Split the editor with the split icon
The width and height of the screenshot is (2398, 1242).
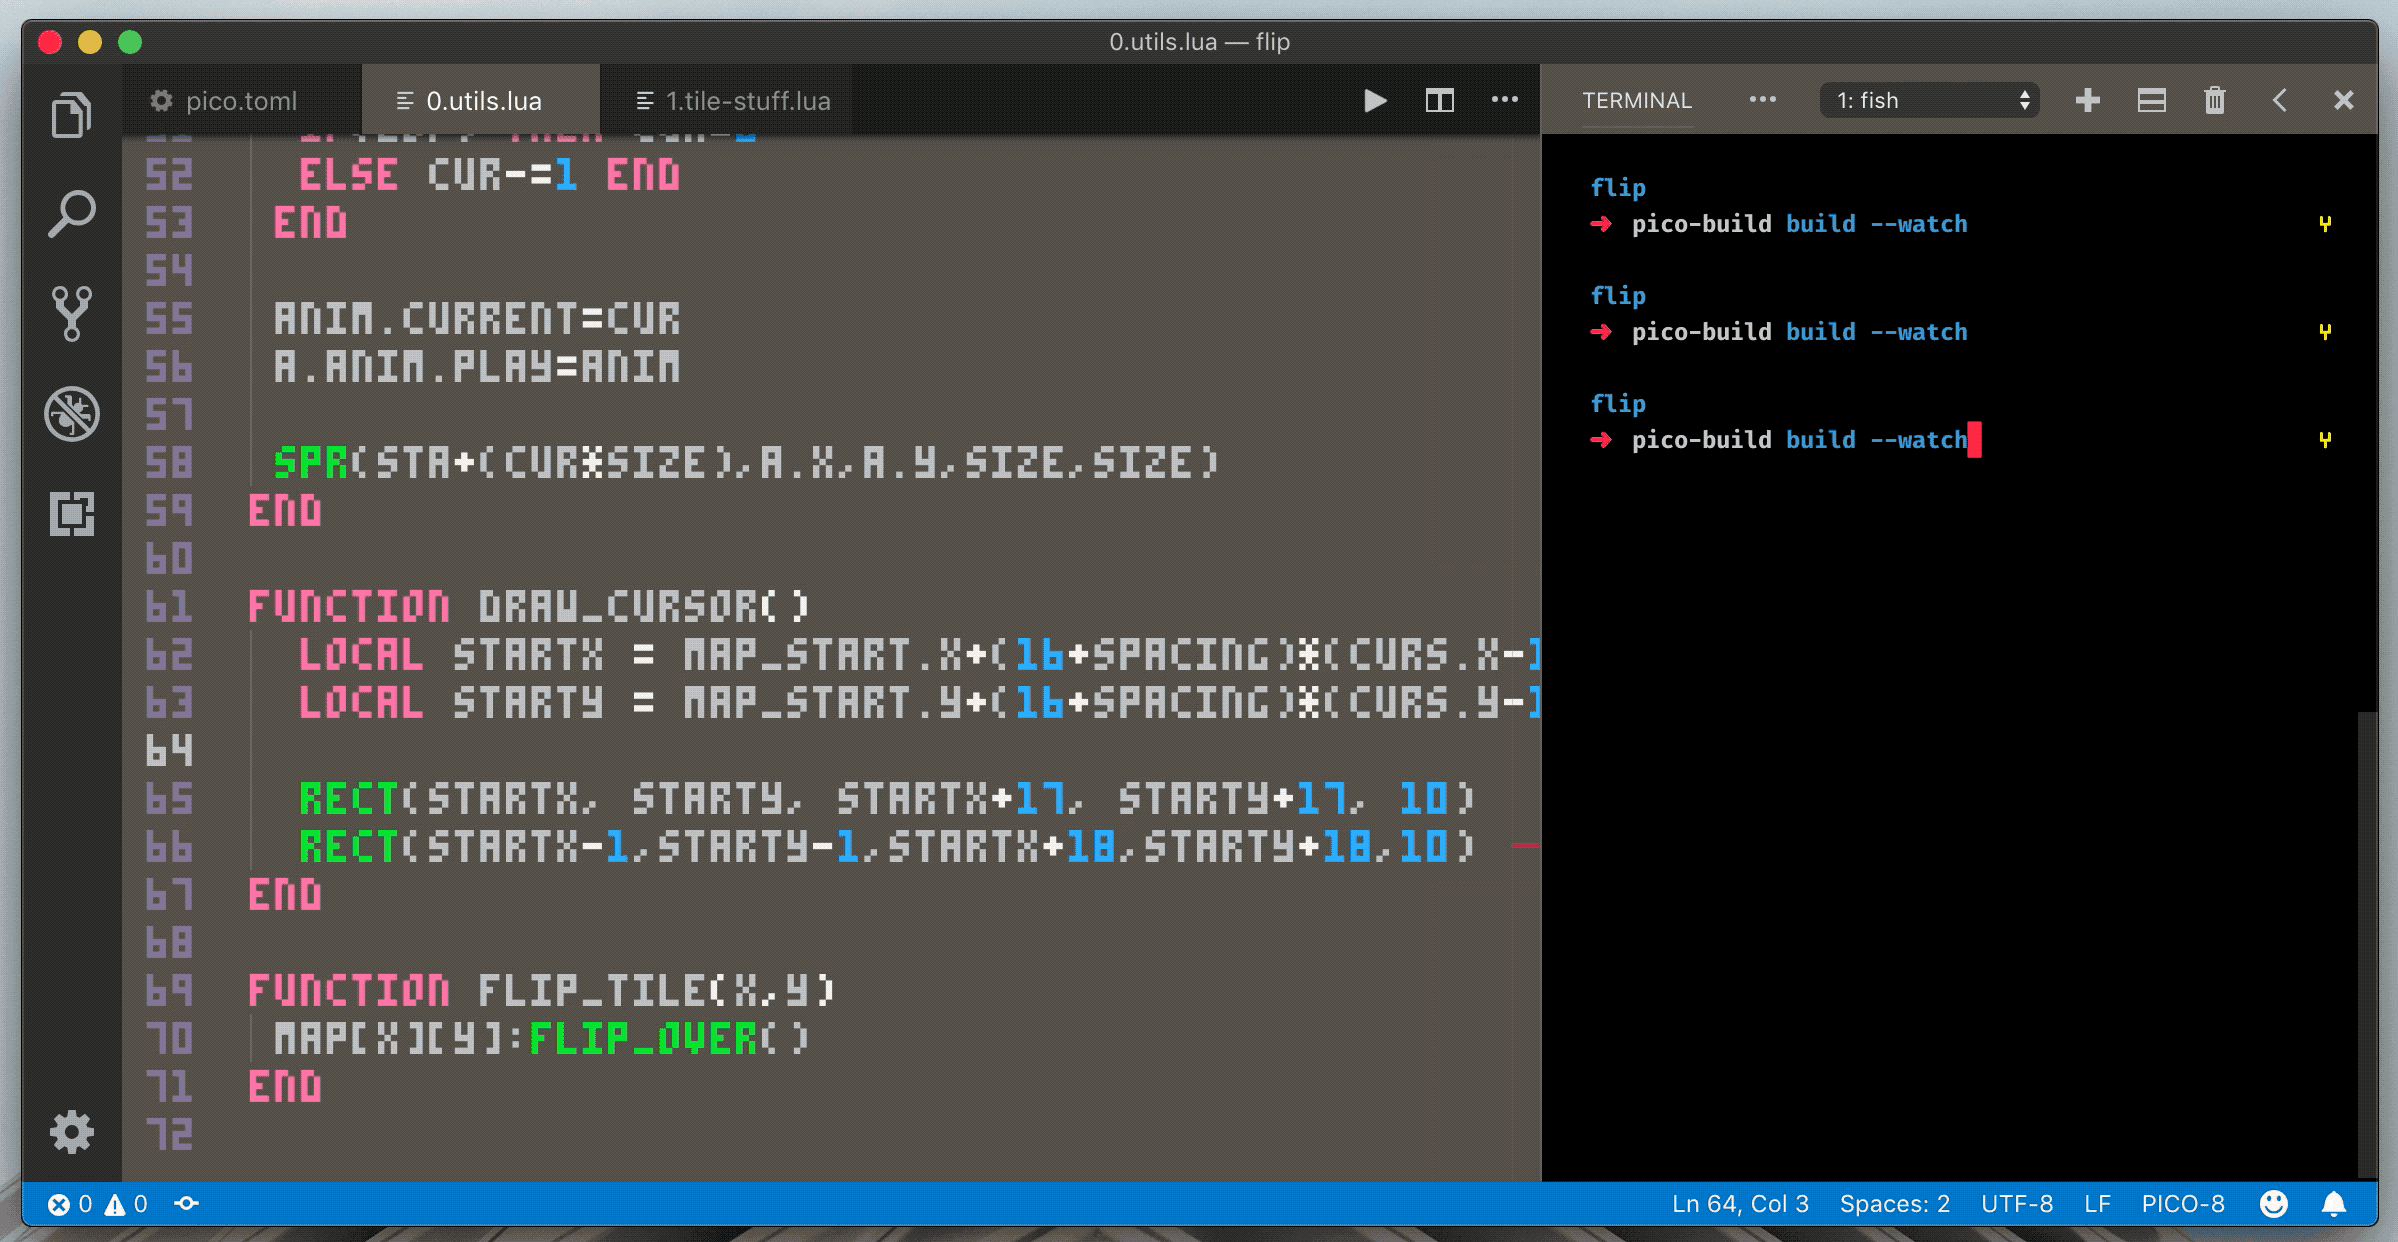(1439, 101)
